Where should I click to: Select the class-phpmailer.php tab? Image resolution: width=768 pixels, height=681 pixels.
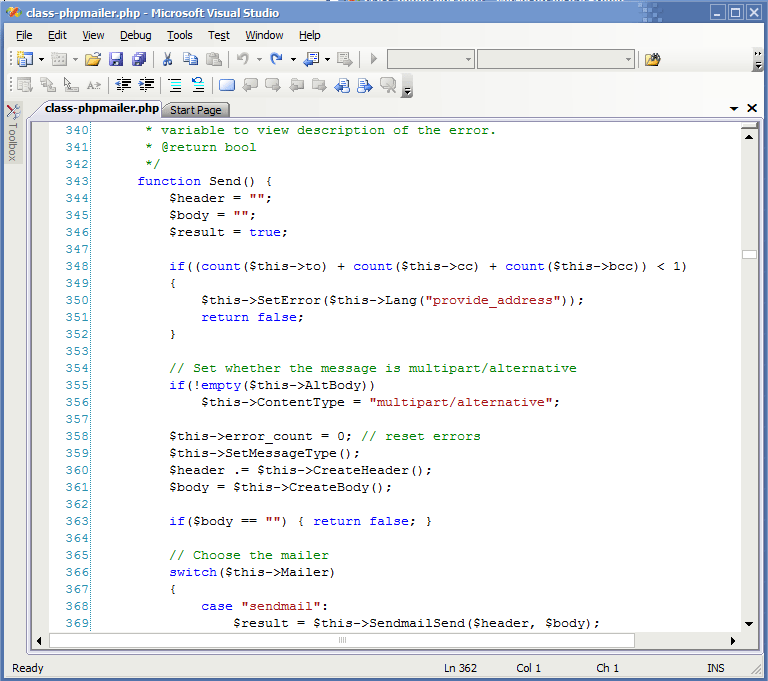(102, 108)
